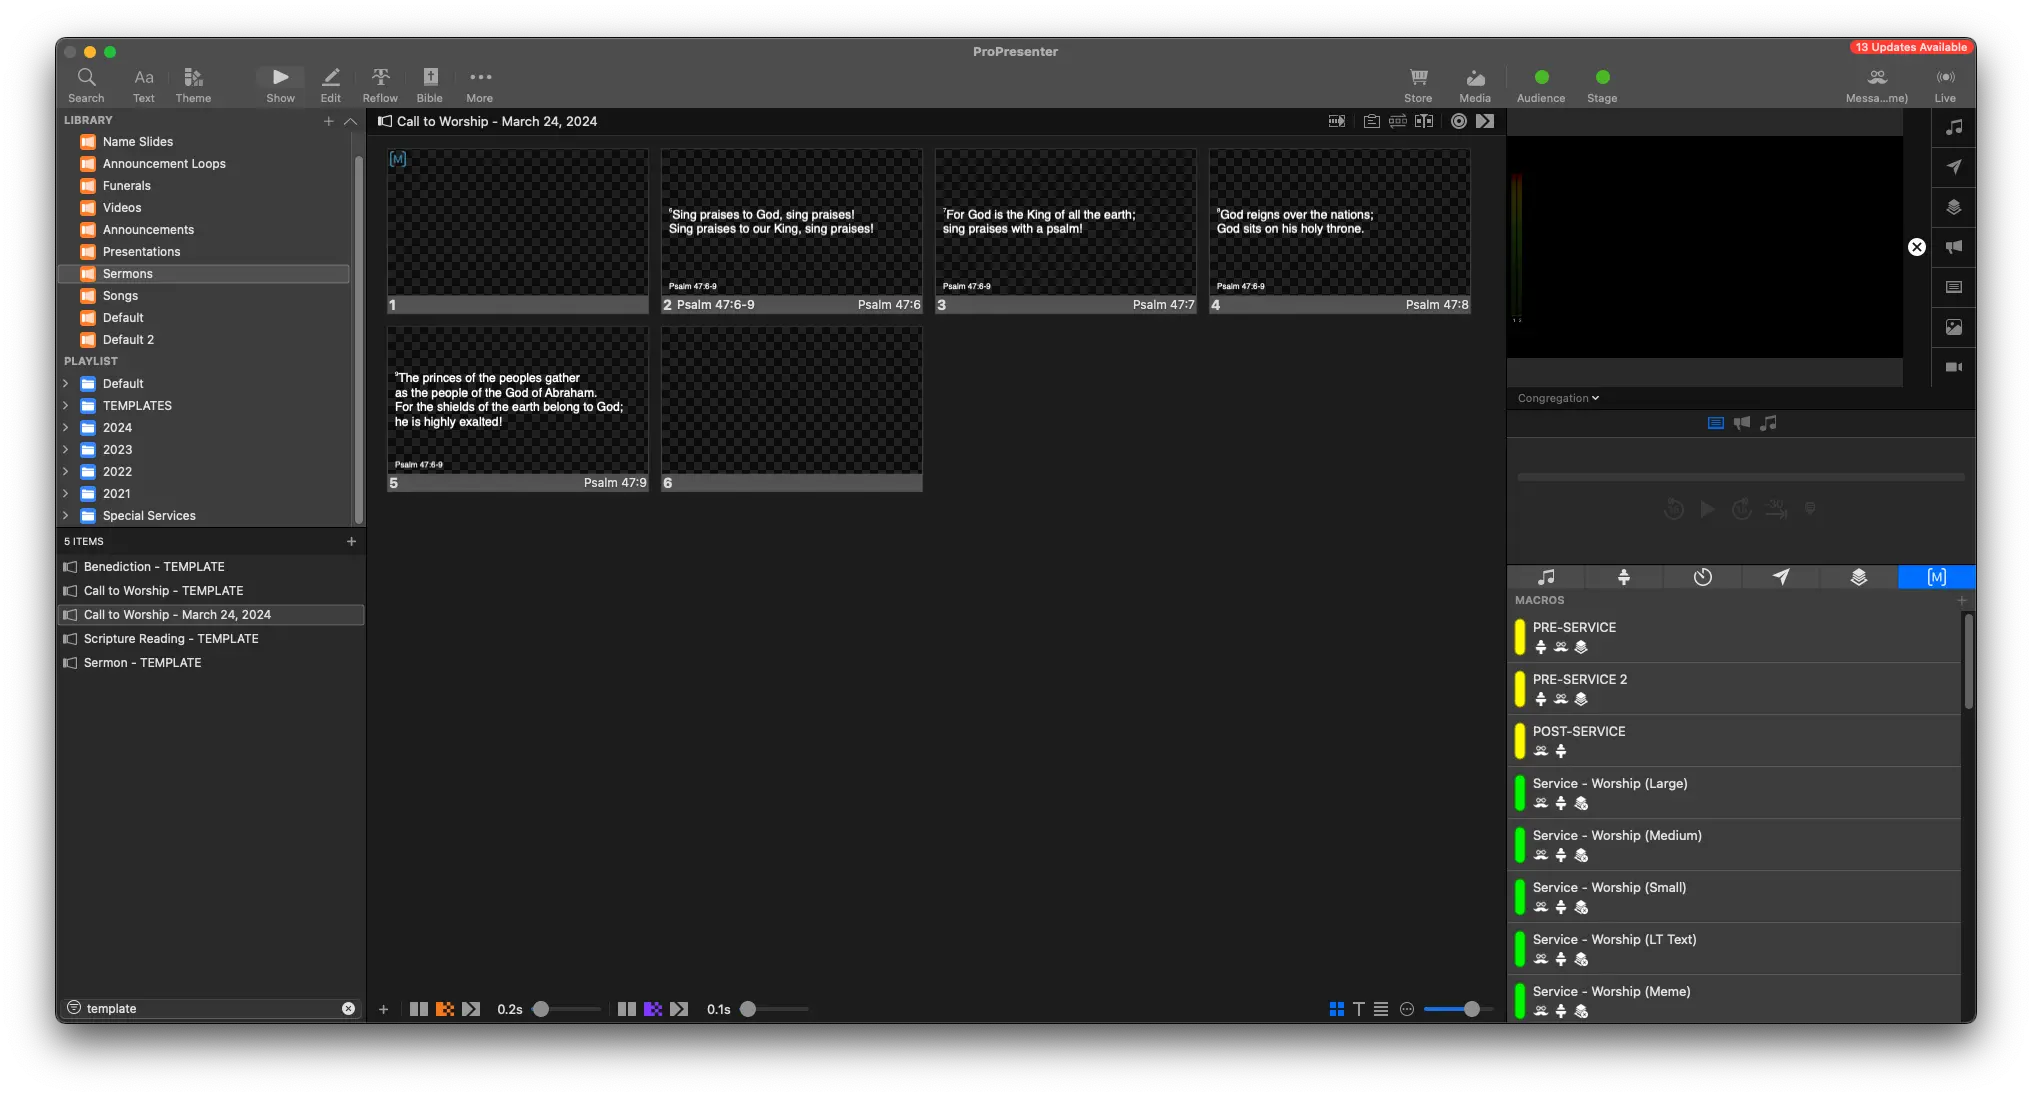
Task: Open the Congregation dropdown menu
Action: click(1558, 398)
